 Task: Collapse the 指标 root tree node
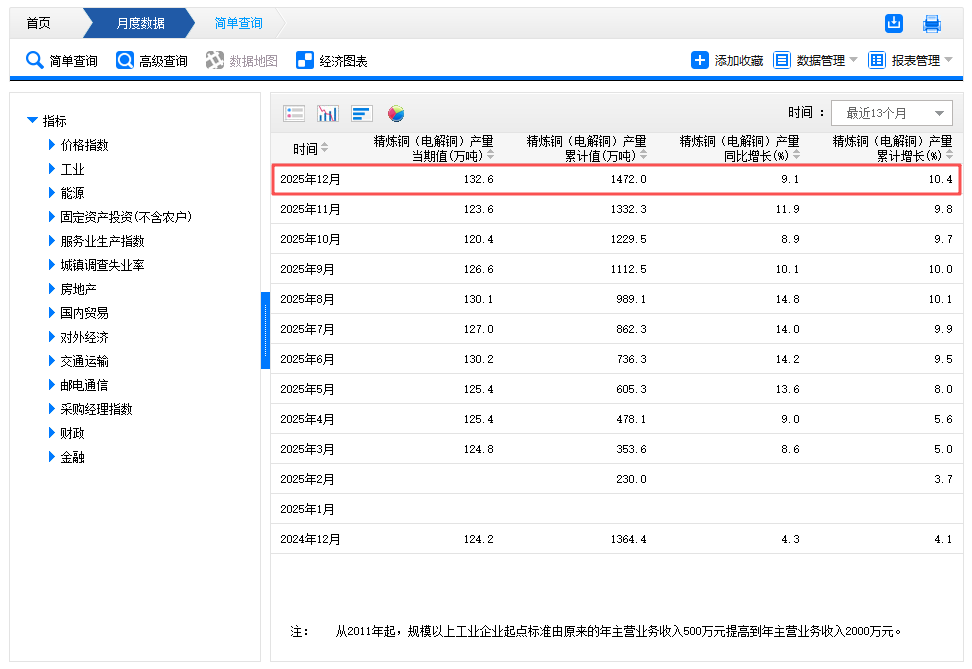click(x=33, y=121)
